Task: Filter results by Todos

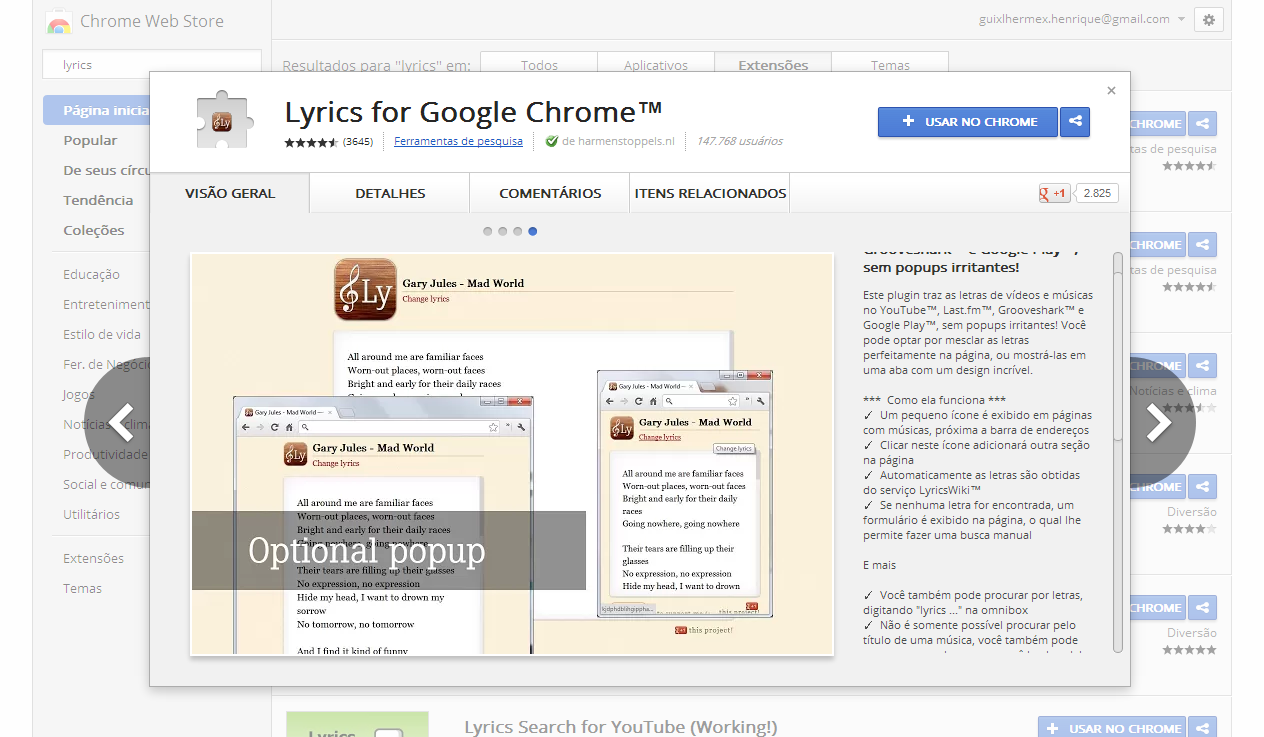Action: 539,65
